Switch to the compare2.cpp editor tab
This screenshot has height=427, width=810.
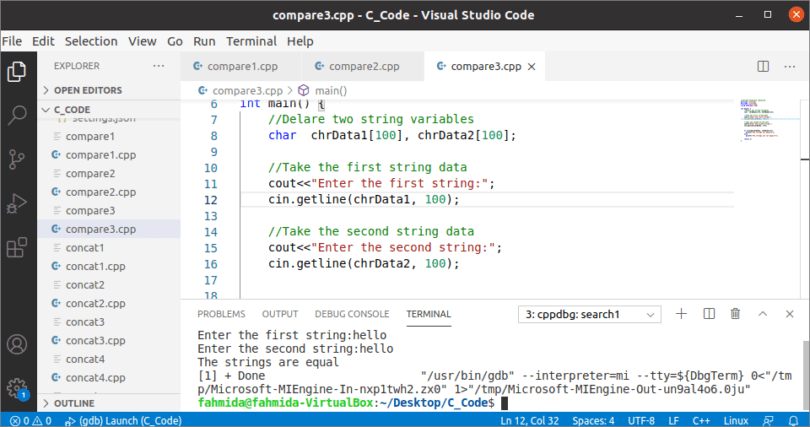click(x=363, y=67)
